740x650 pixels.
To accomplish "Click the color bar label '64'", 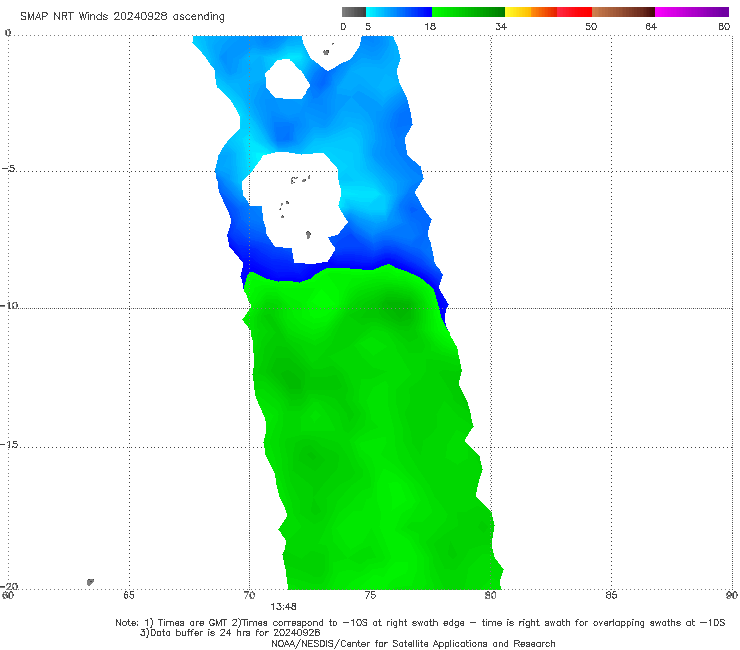I will [651, 26].
